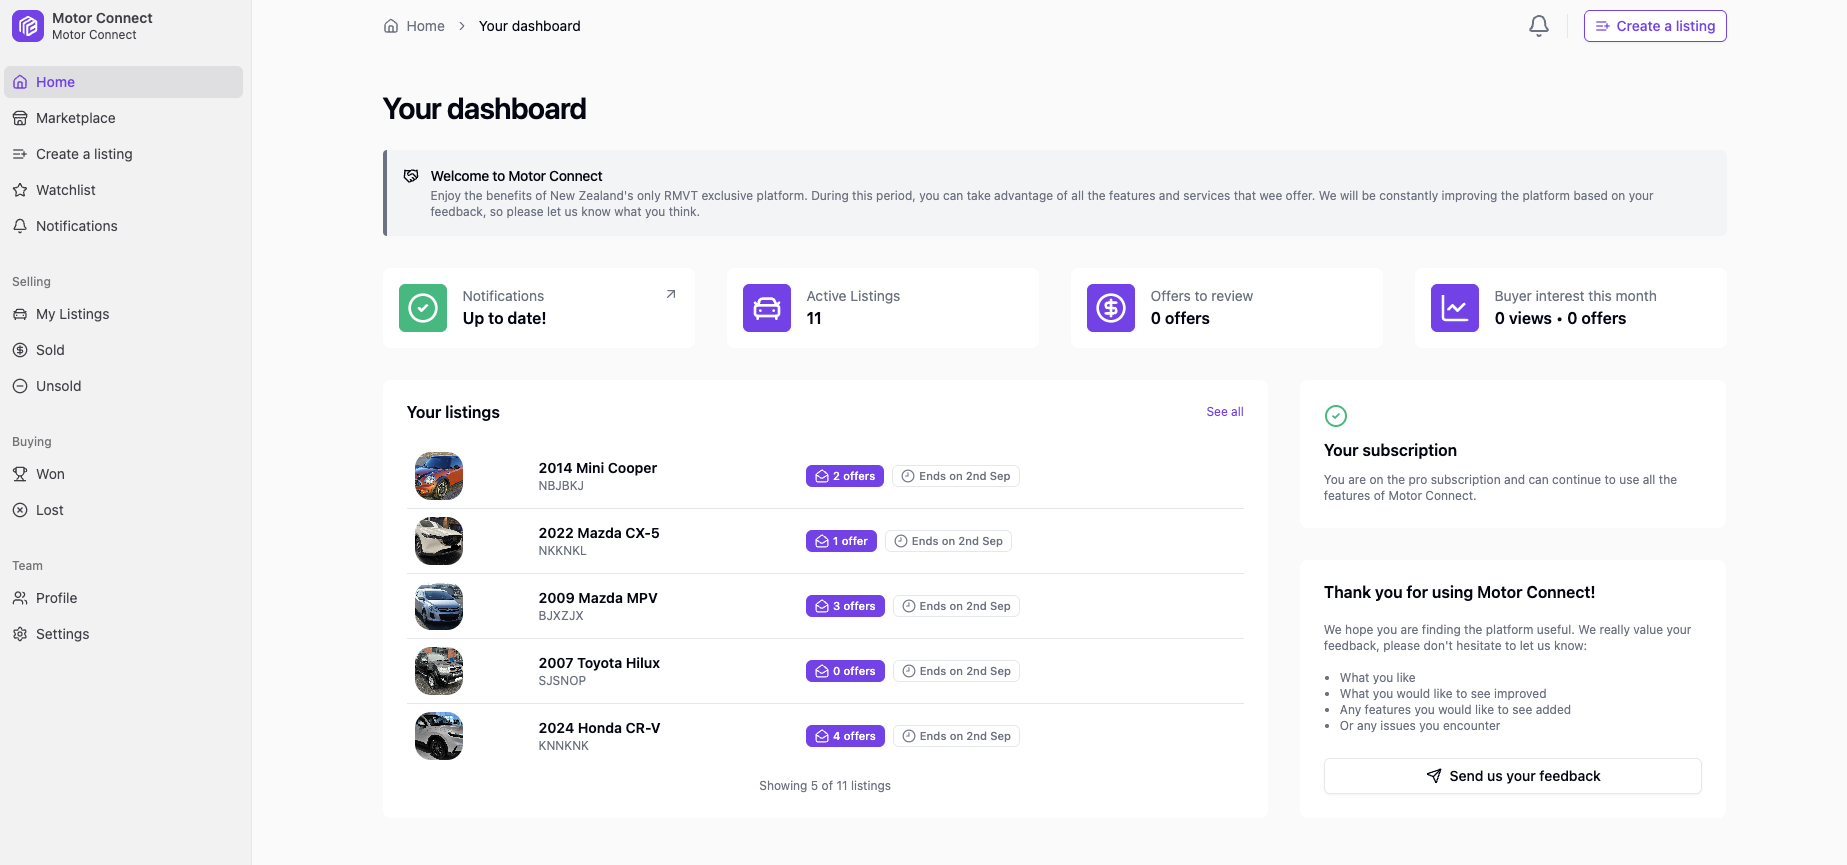Viewport: 1847px width, 865px height.
Task: Click the notification bell icon in header
Action: coord(1539,26)
